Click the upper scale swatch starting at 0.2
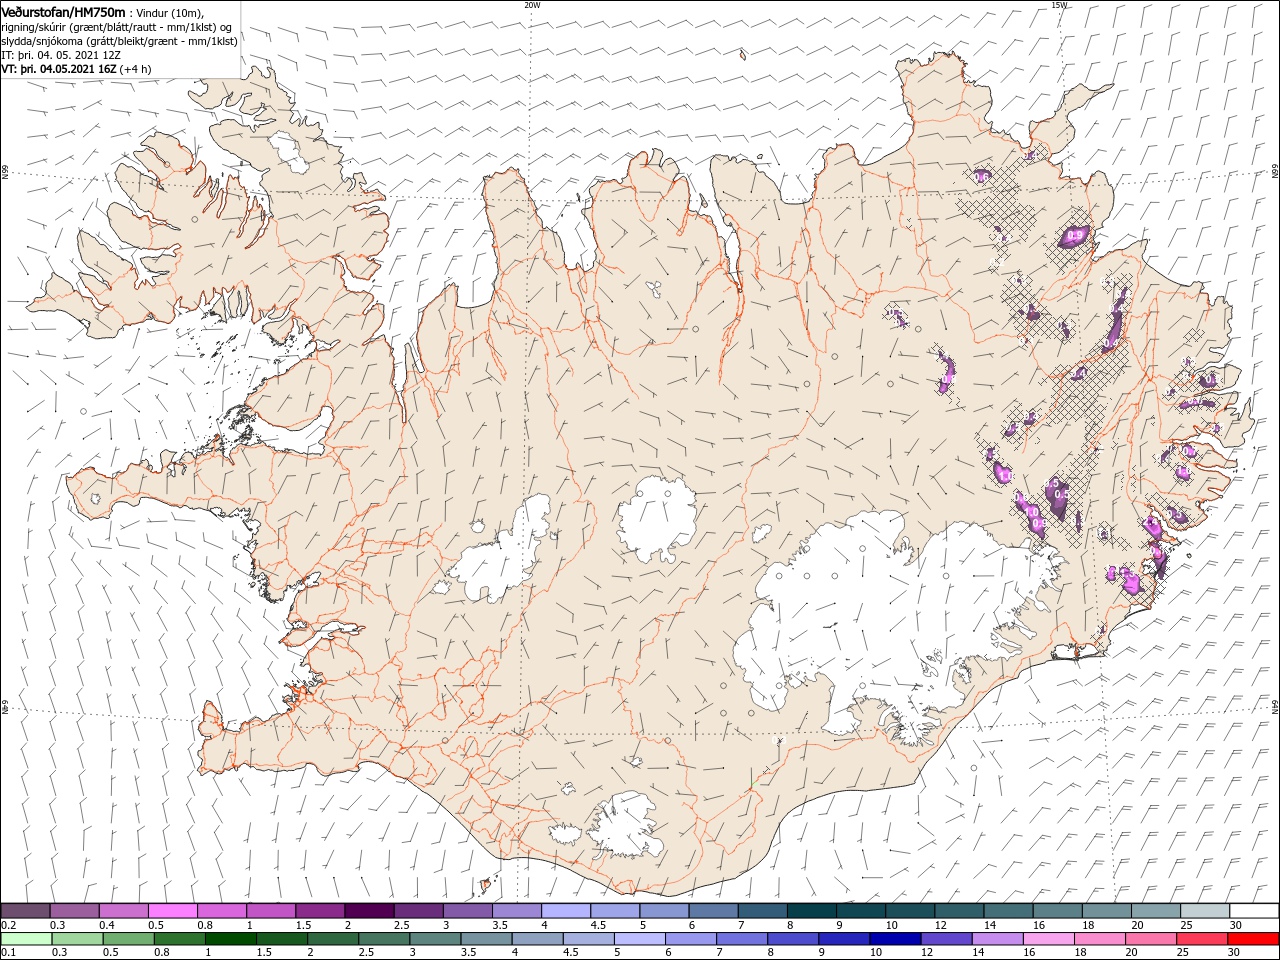 tap(25, 910)
